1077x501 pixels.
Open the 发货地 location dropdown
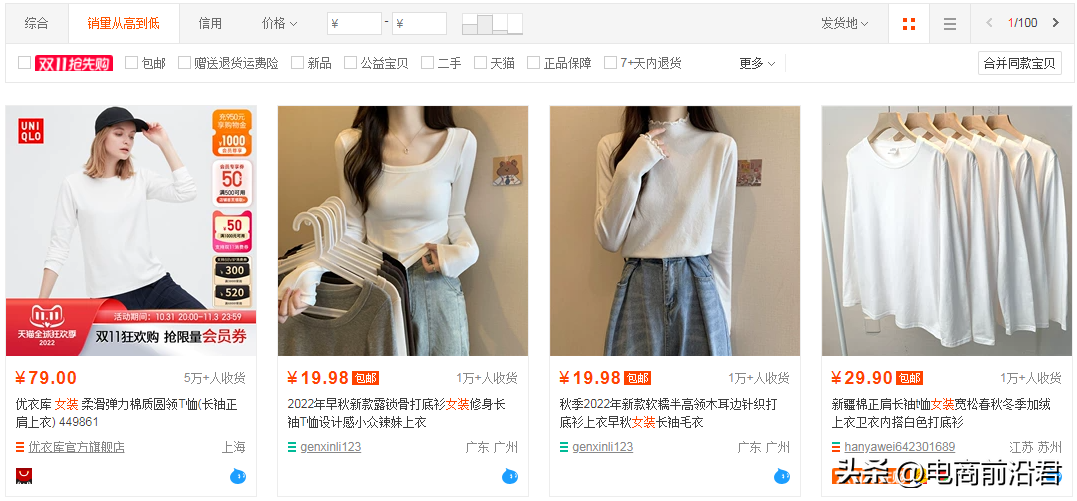point(844,23)
